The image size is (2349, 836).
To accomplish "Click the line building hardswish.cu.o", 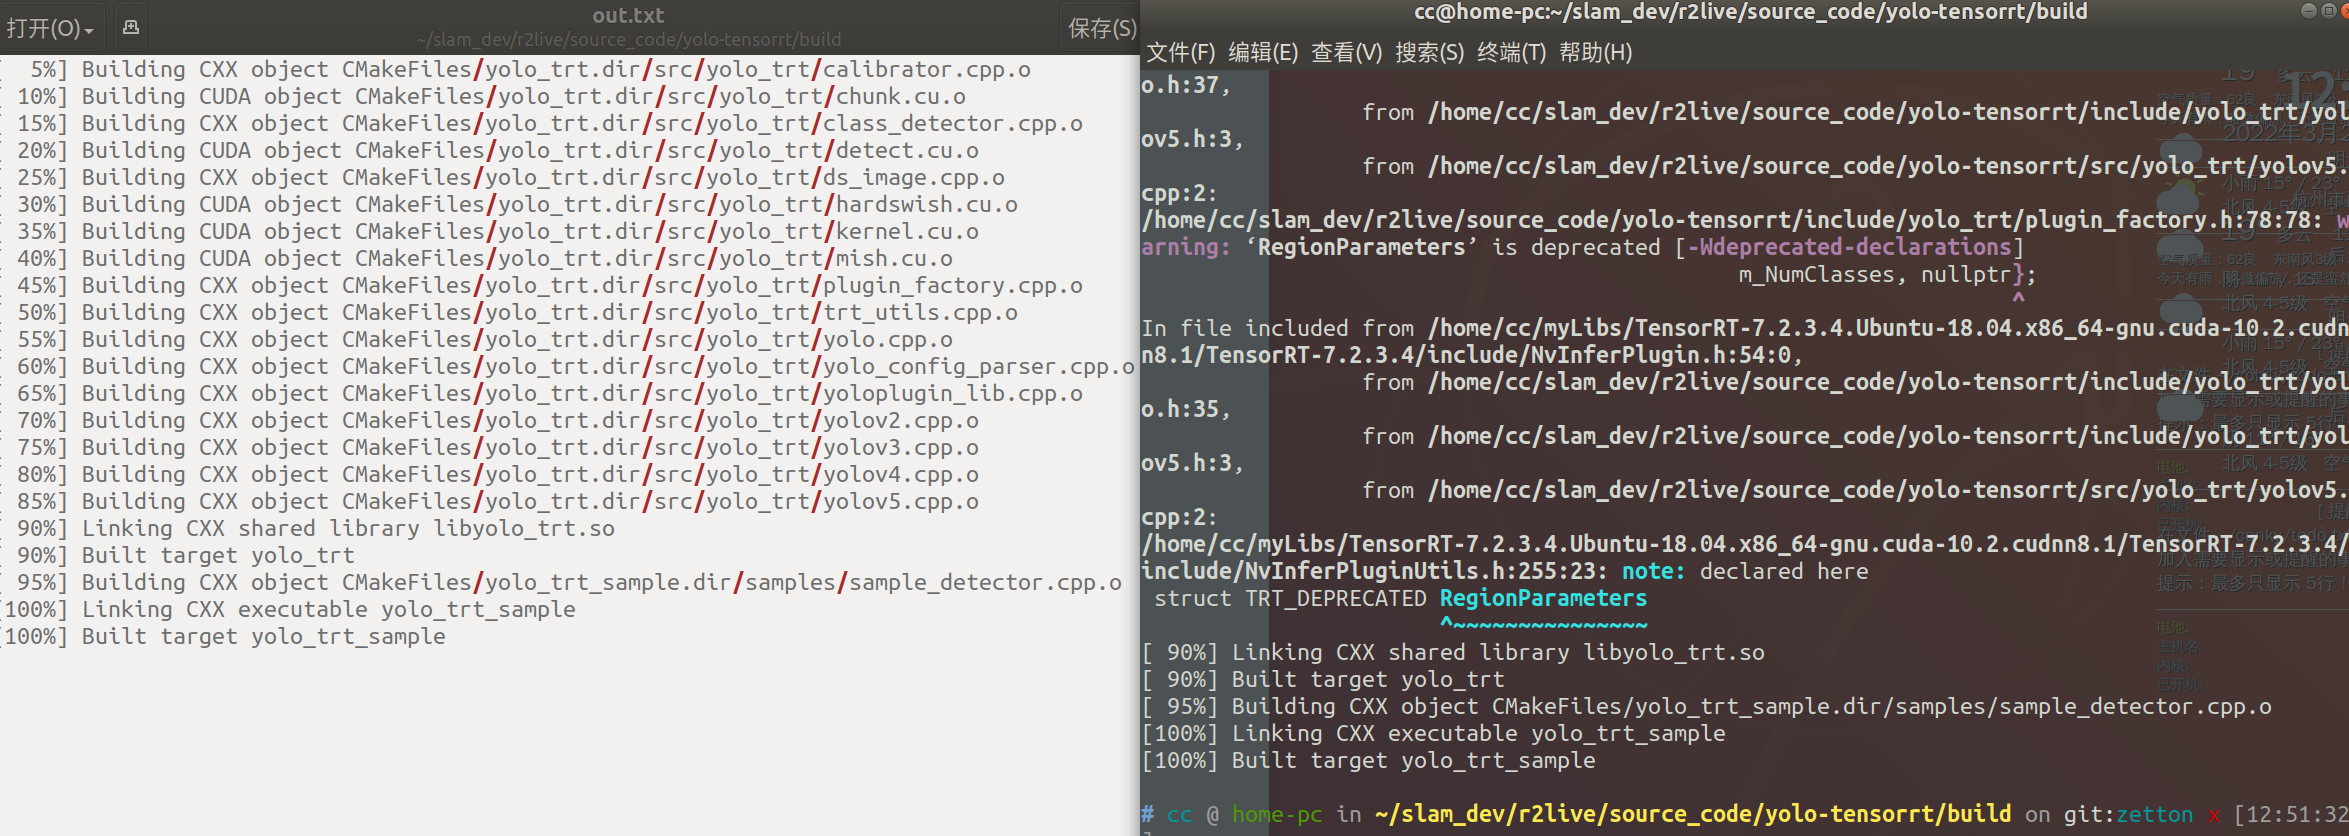I will pos(511,204).
